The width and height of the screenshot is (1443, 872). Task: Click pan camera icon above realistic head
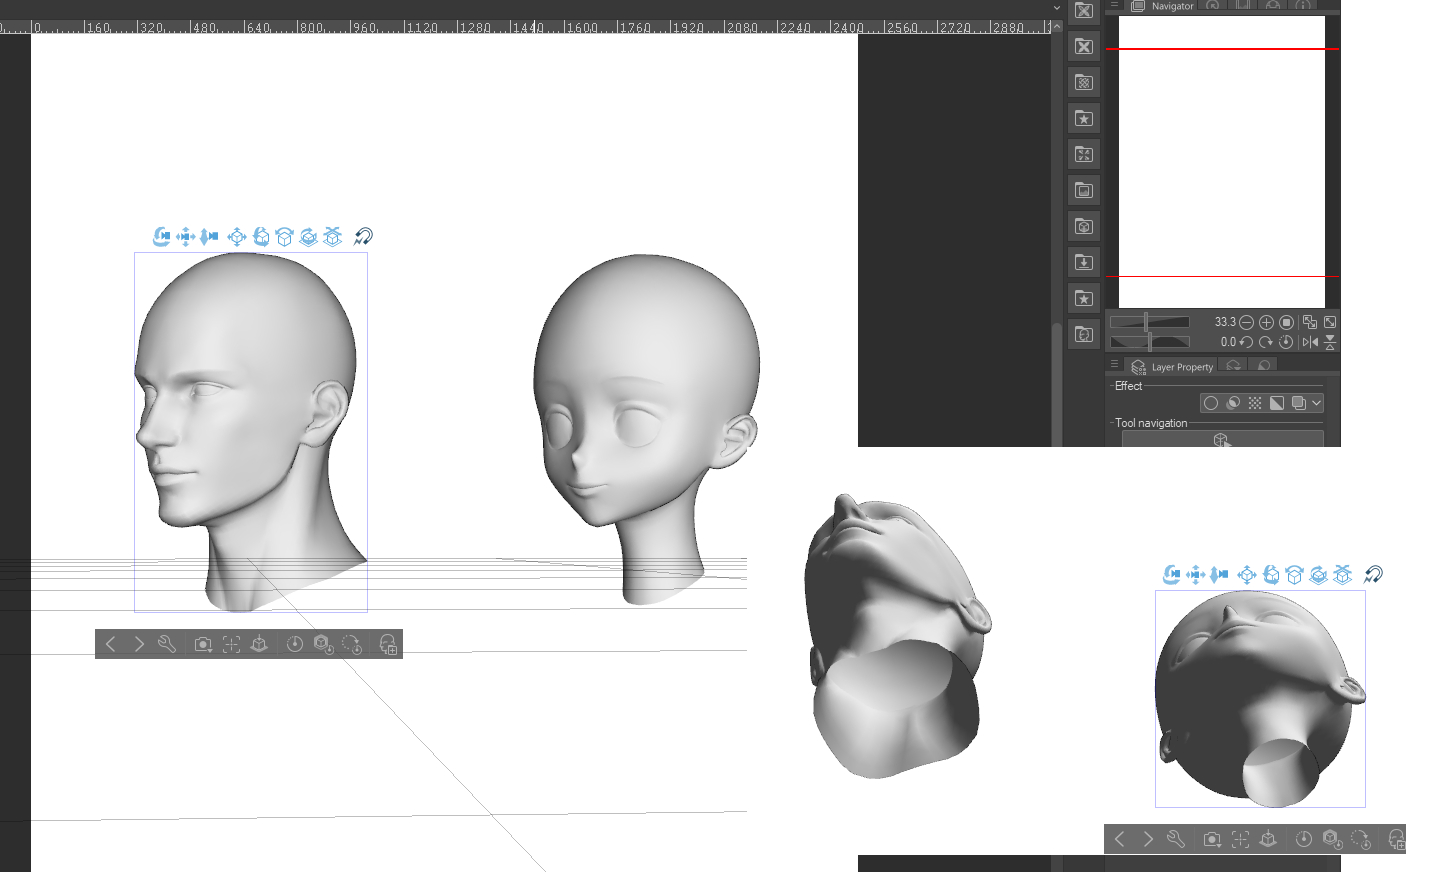click(185, 237)
